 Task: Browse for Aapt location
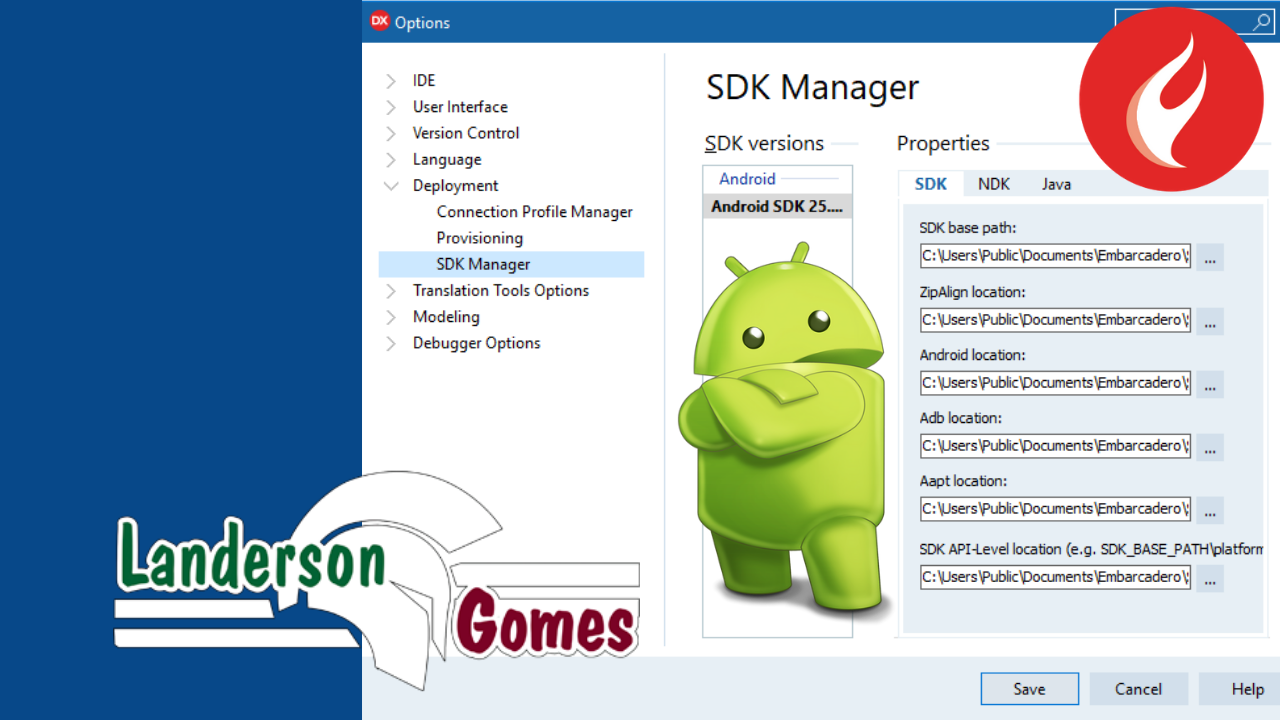coord(1210,510)
